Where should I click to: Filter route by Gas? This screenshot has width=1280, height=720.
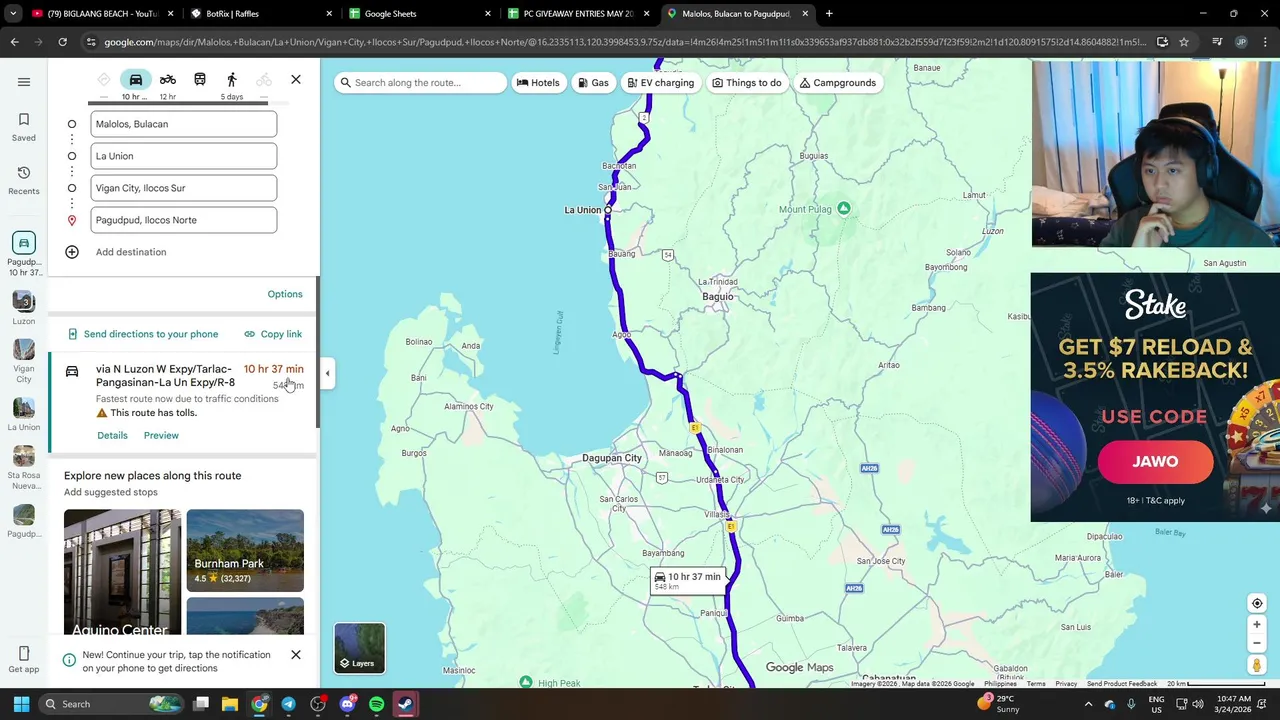point(592,83)
